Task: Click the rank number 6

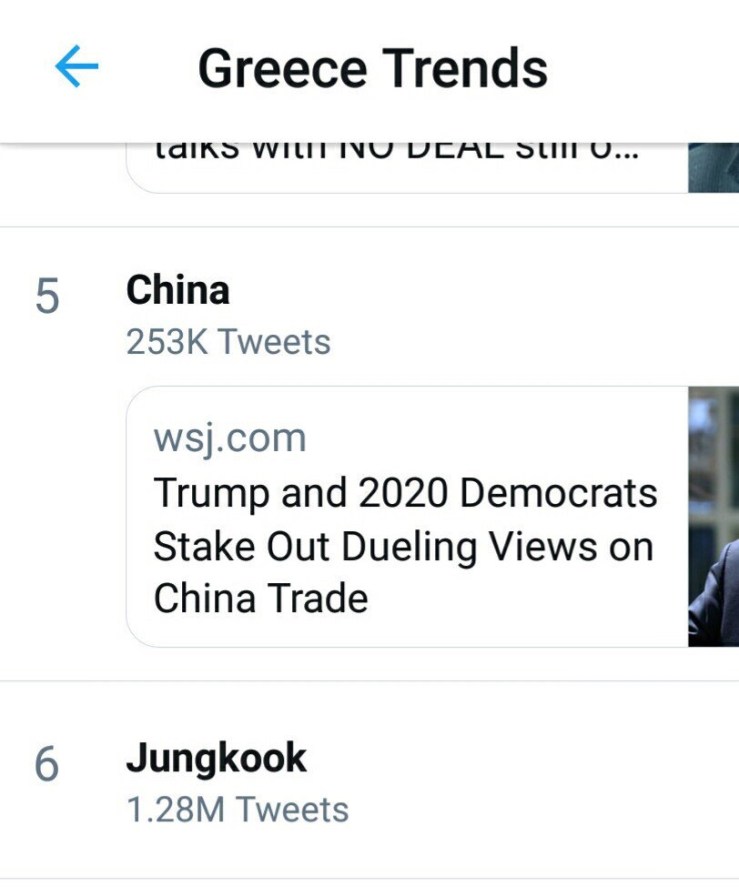Action: [47, 765]
